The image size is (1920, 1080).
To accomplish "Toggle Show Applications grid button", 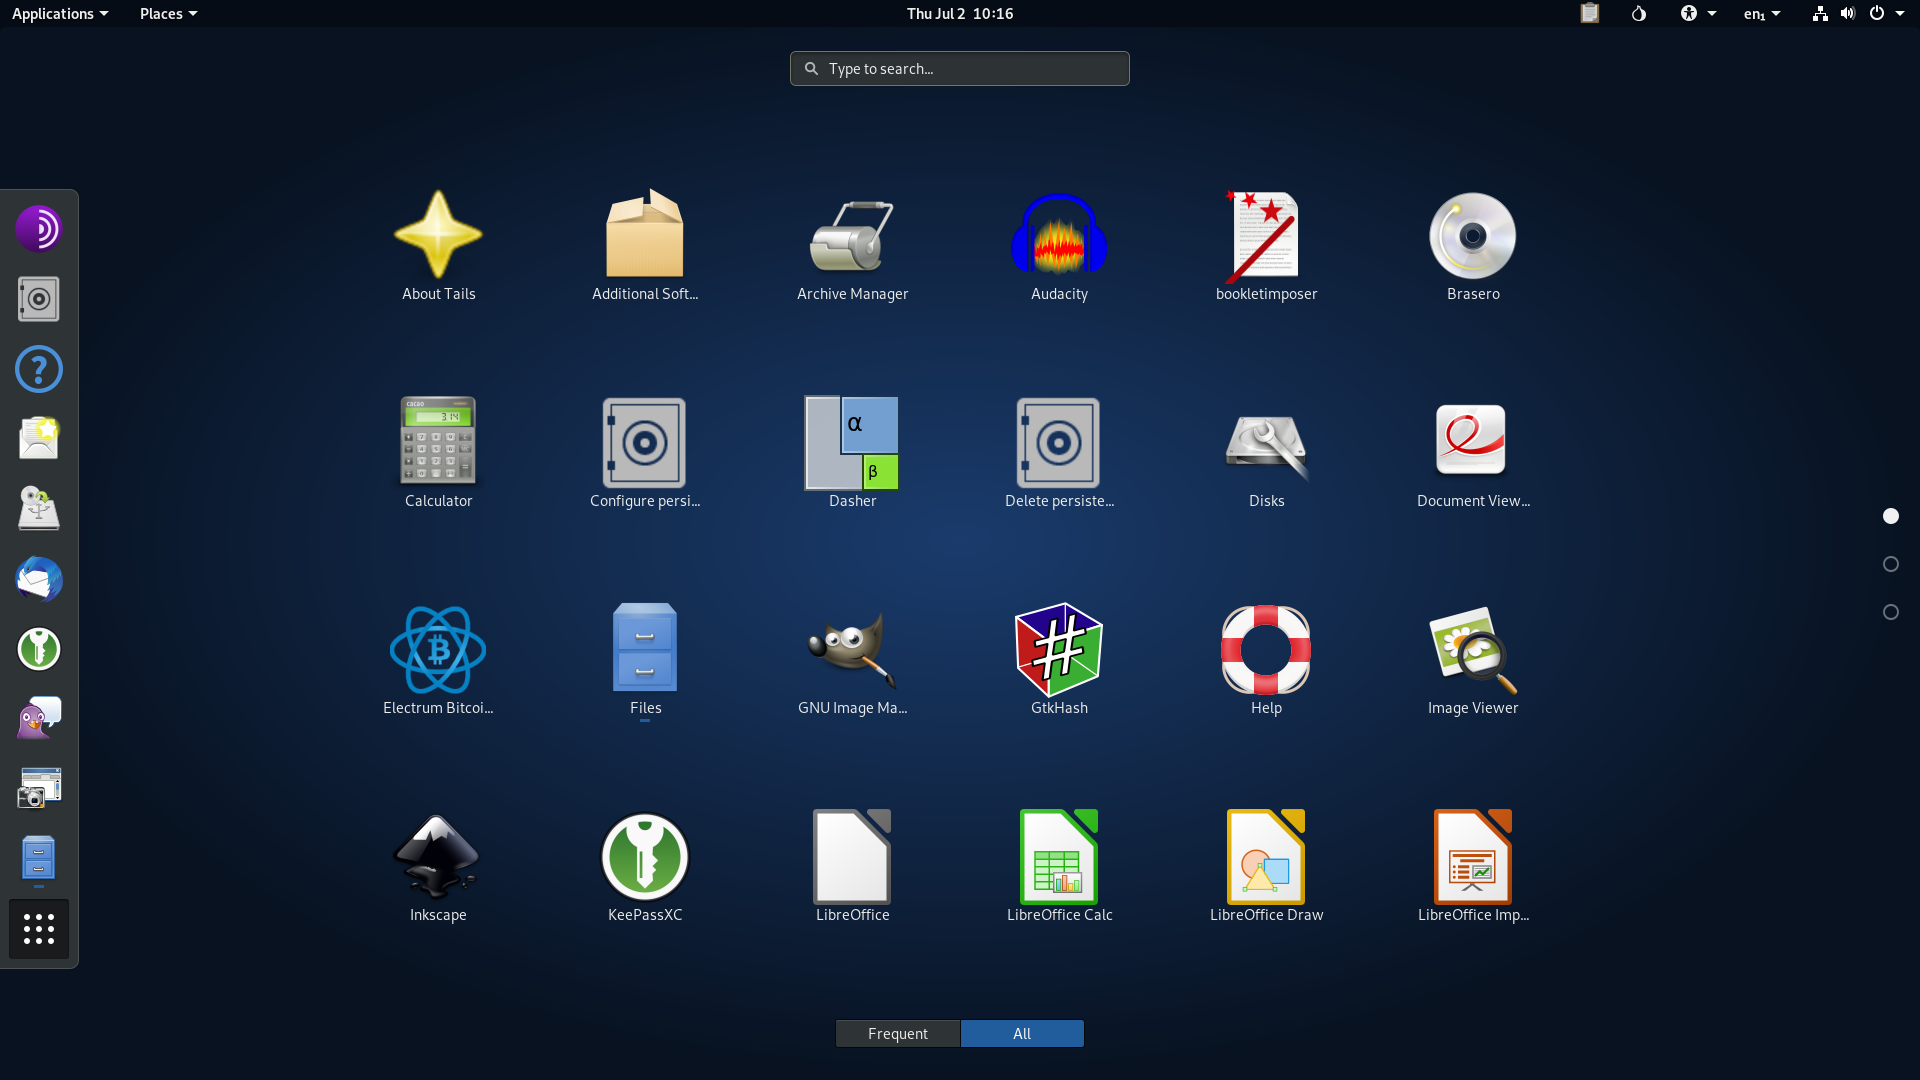I will coord(39,929).
